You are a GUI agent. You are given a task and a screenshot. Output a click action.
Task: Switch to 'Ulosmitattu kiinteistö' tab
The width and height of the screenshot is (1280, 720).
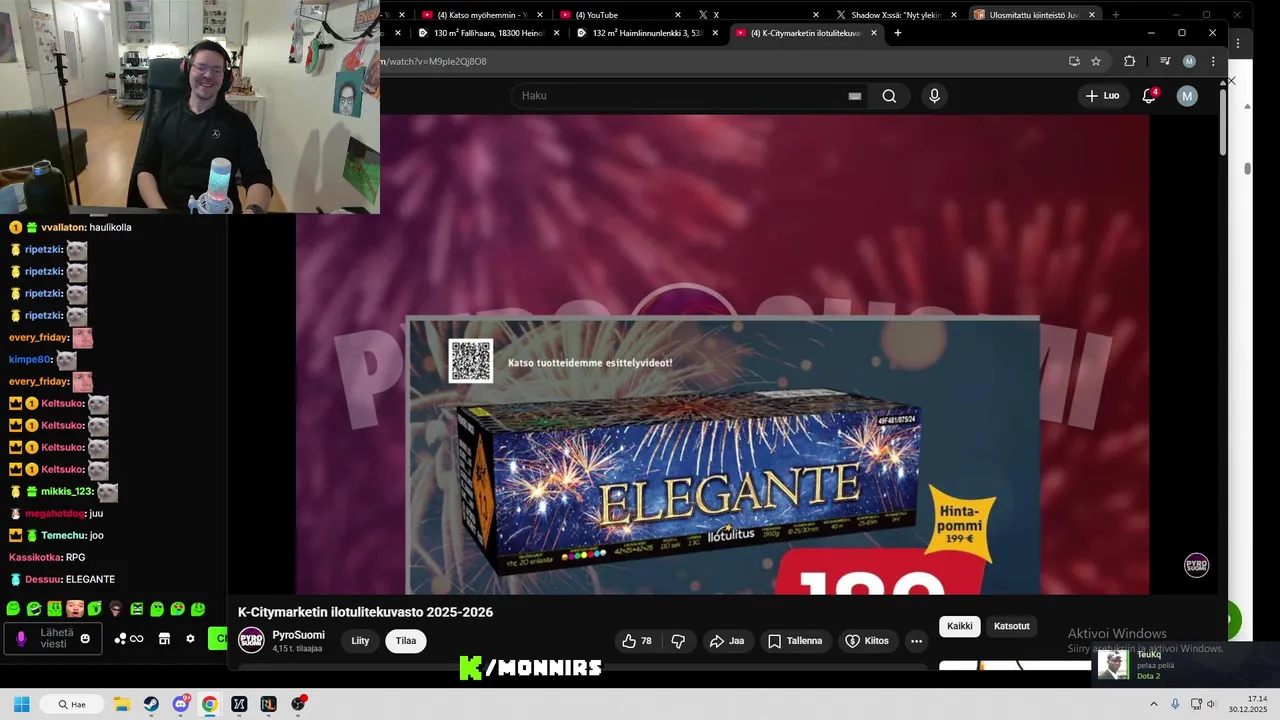tap(1034, 15)
